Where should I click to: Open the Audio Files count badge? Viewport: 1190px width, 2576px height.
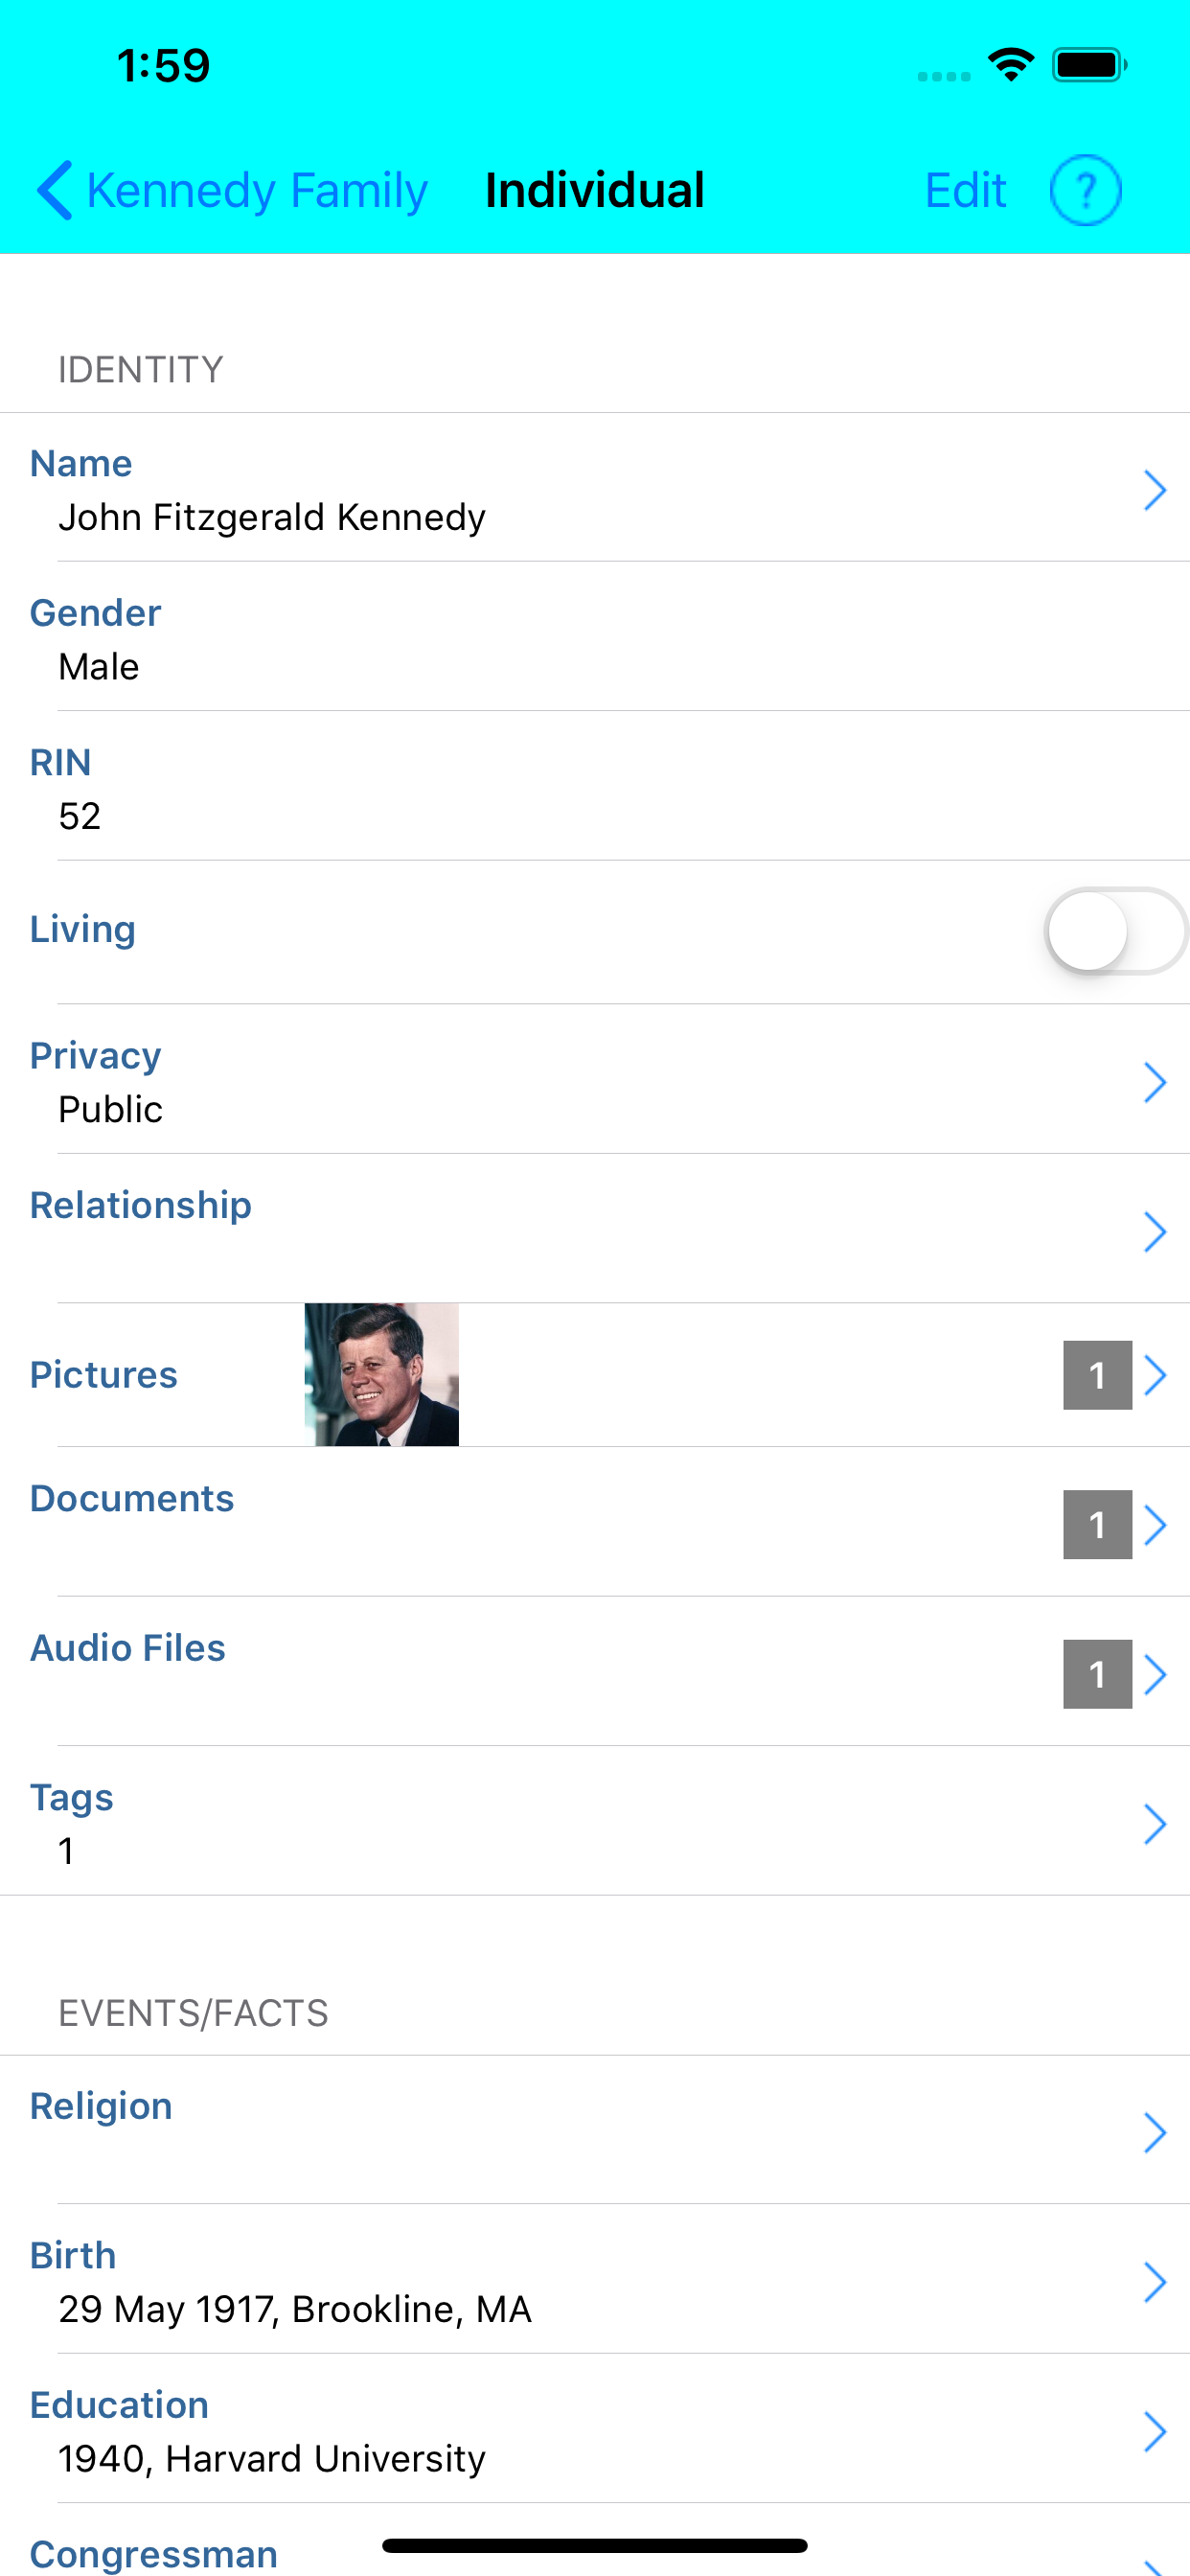1097,1674
